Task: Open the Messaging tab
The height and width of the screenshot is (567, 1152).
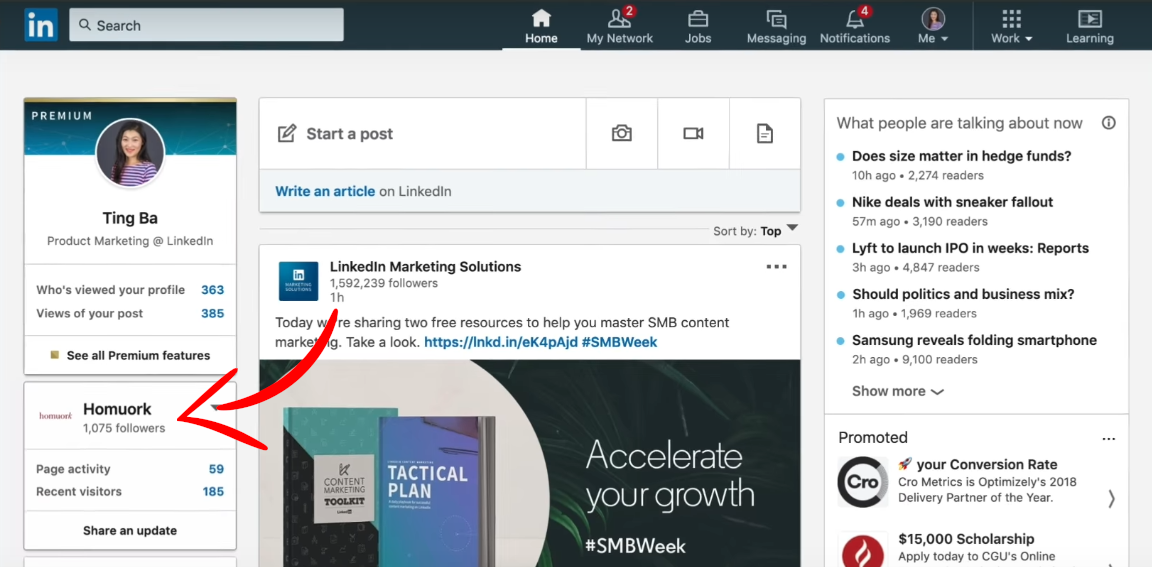Action: 776,27
